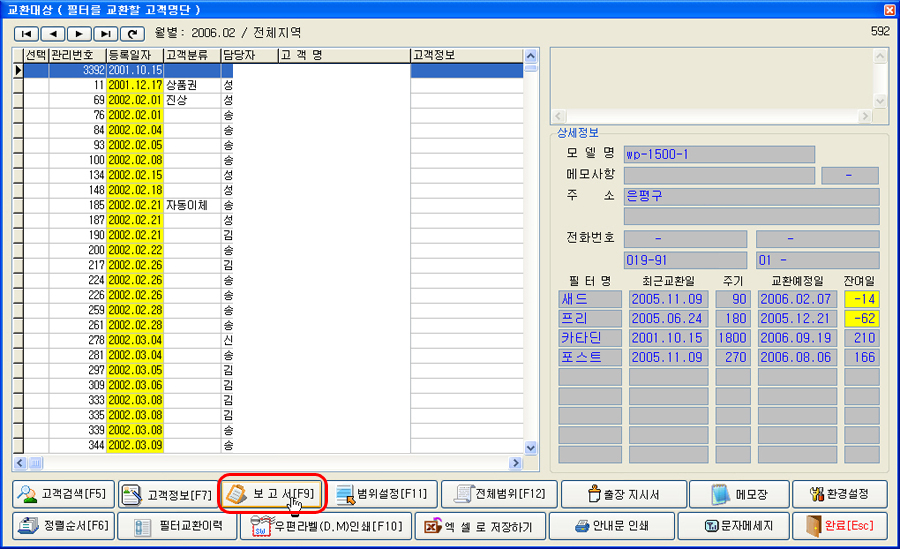The width and height of the screenshot is (900, 549).
Task: Open 고객정보[F7] customer info
Action: pos(167,494)
